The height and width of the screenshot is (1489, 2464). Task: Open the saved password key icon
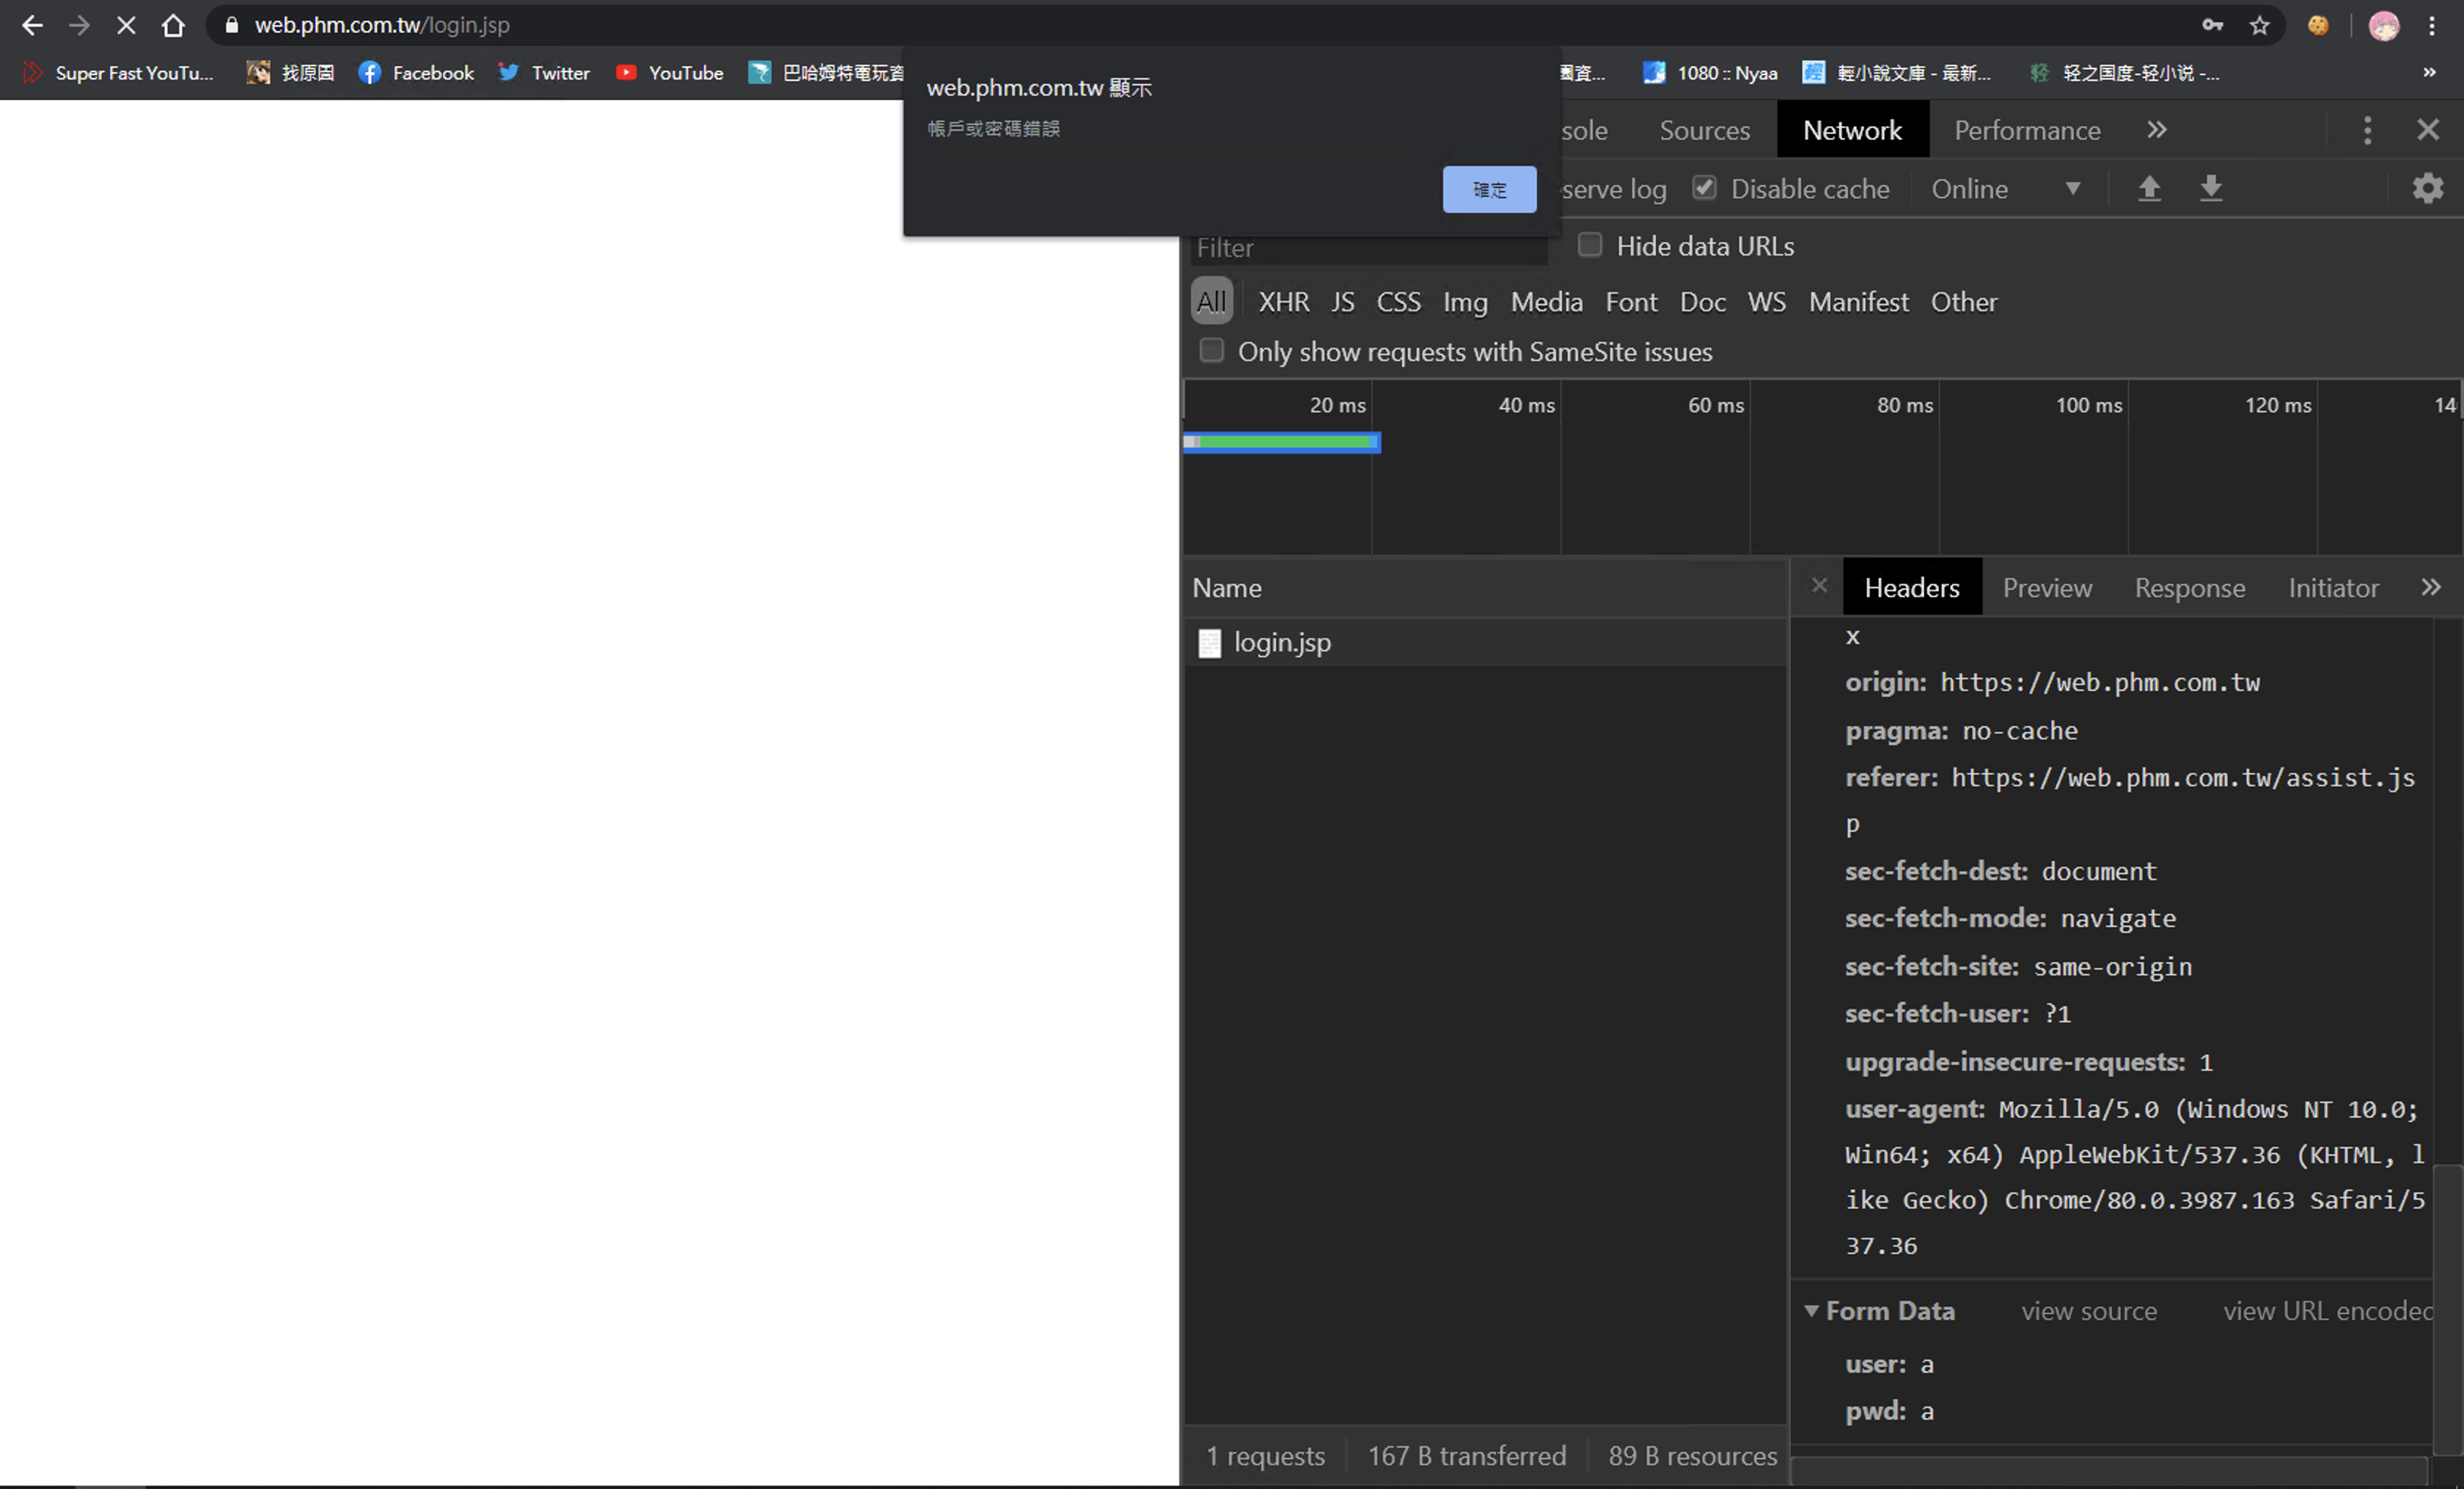coord(2212,25)
